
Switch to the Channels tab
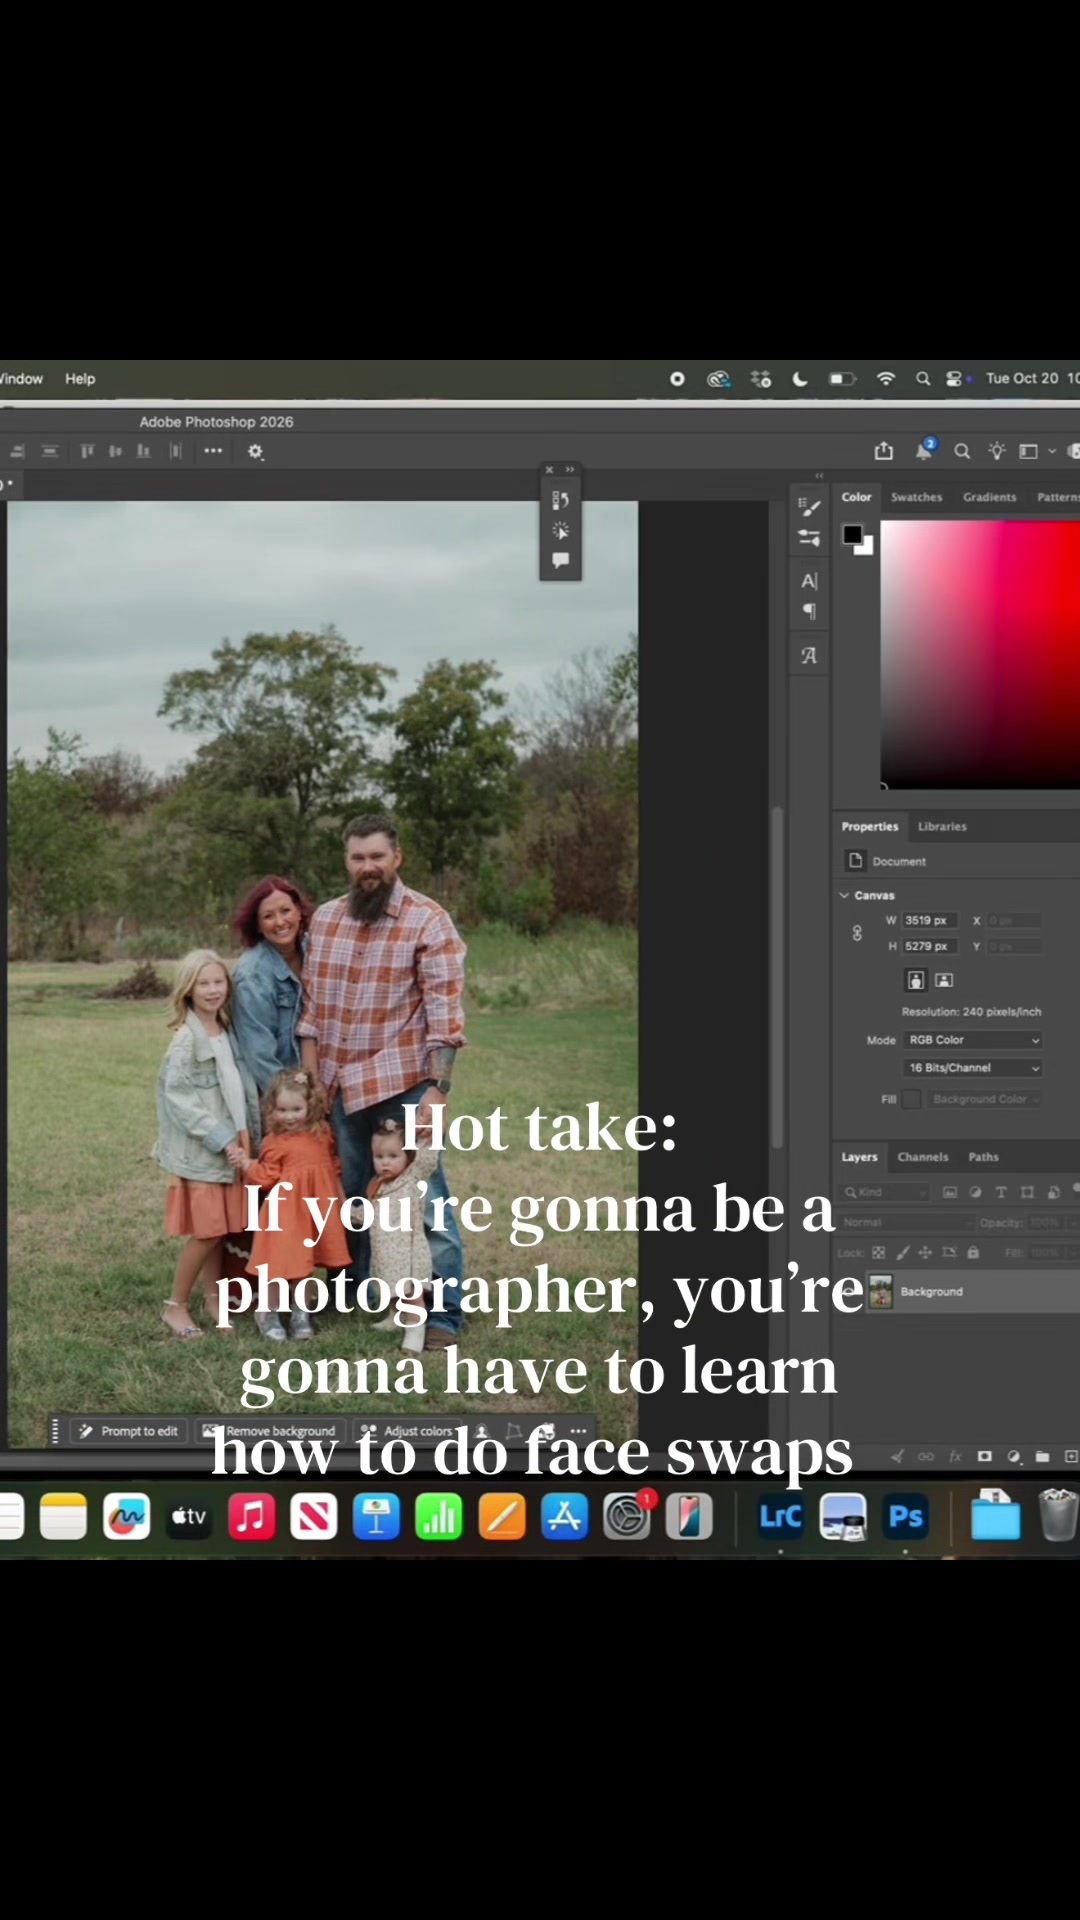pos(922,1157)
